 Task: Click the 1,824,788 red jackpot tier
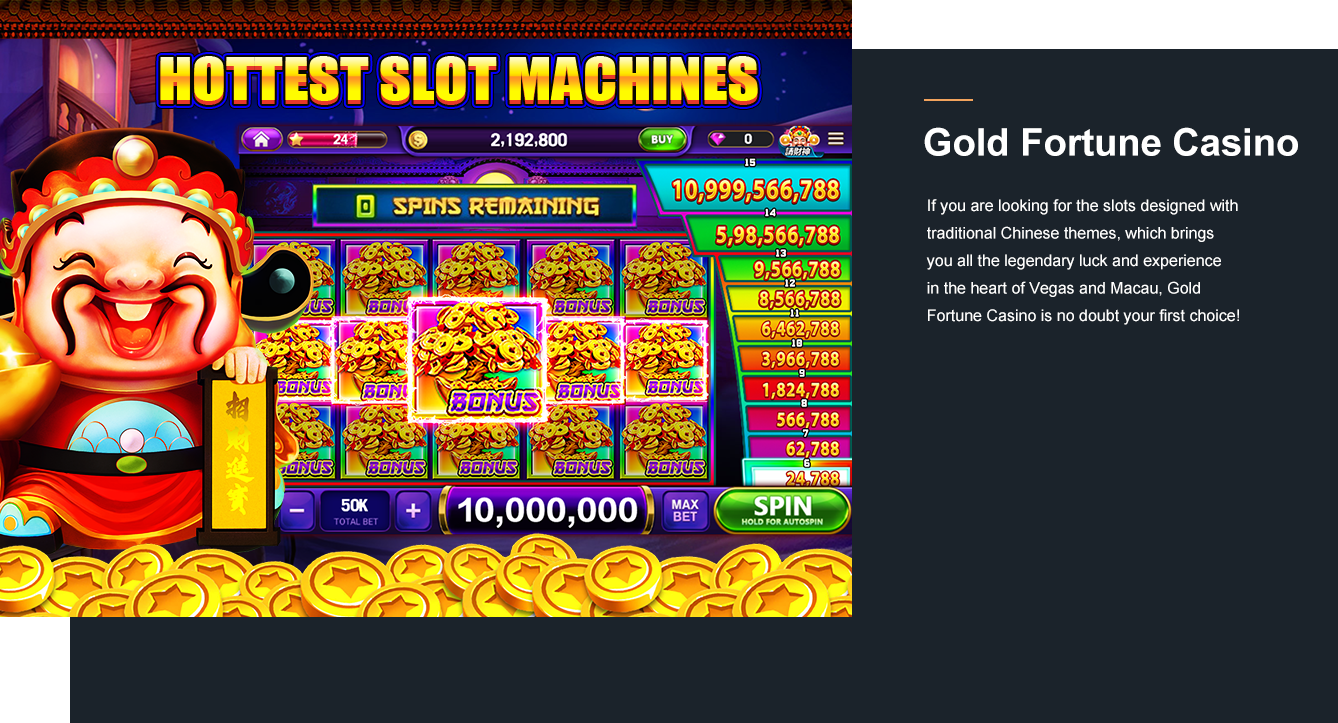(x=798, y=389)
